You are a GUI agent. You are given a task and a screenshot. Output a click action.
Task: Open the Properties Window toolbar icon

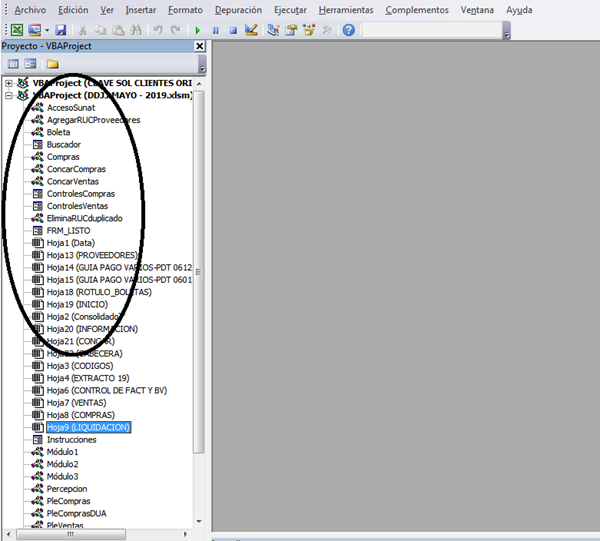click(291, 30)
